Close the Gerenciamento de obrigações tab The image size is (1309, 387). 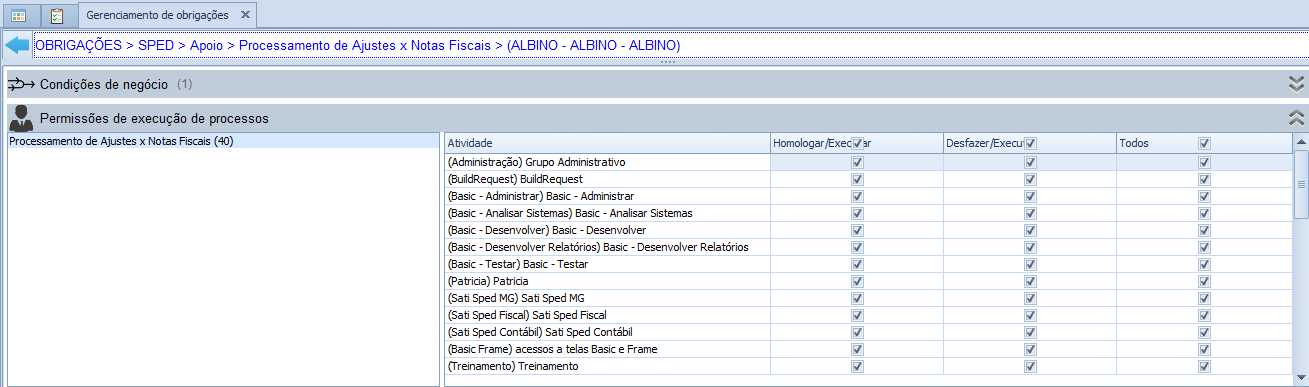(245, 16)
